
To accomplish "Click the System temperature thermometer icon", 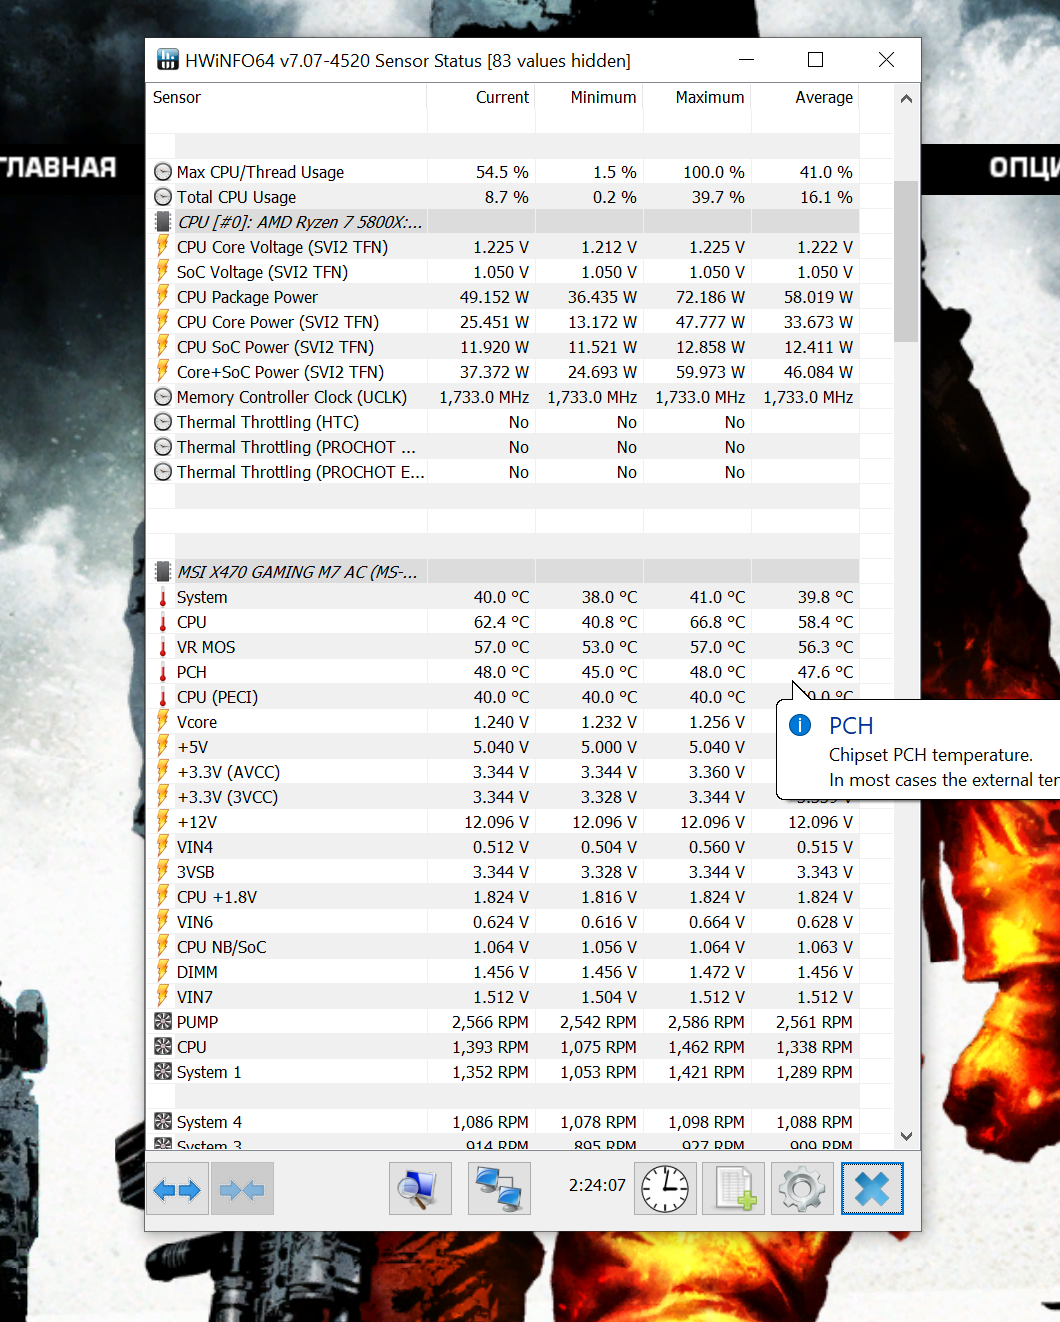I will (x=163, y=597).
